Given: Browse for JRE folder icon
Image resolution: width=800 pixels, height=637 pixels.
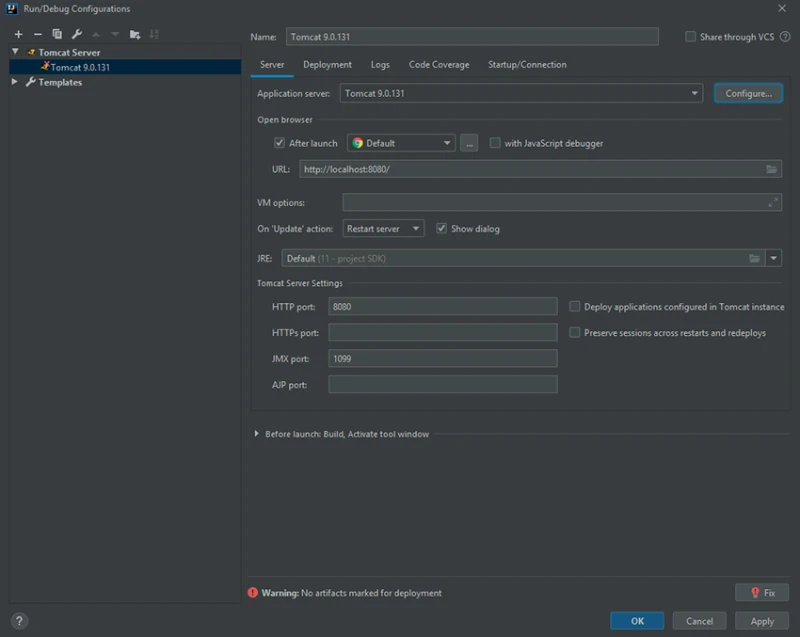Looking at the screenshot, I should pyautogui.click(x=755, y=259).
